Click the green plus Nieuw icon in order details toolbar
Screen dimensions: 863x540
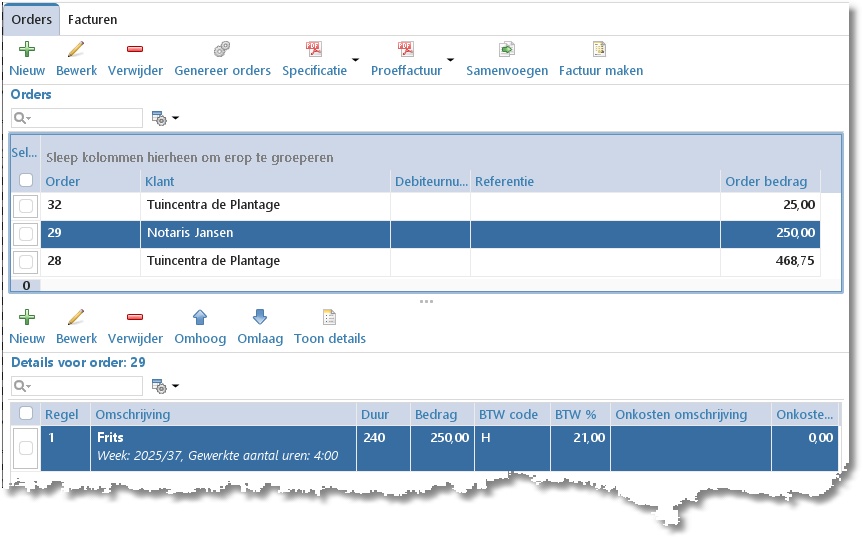click(x=26, y=318)
